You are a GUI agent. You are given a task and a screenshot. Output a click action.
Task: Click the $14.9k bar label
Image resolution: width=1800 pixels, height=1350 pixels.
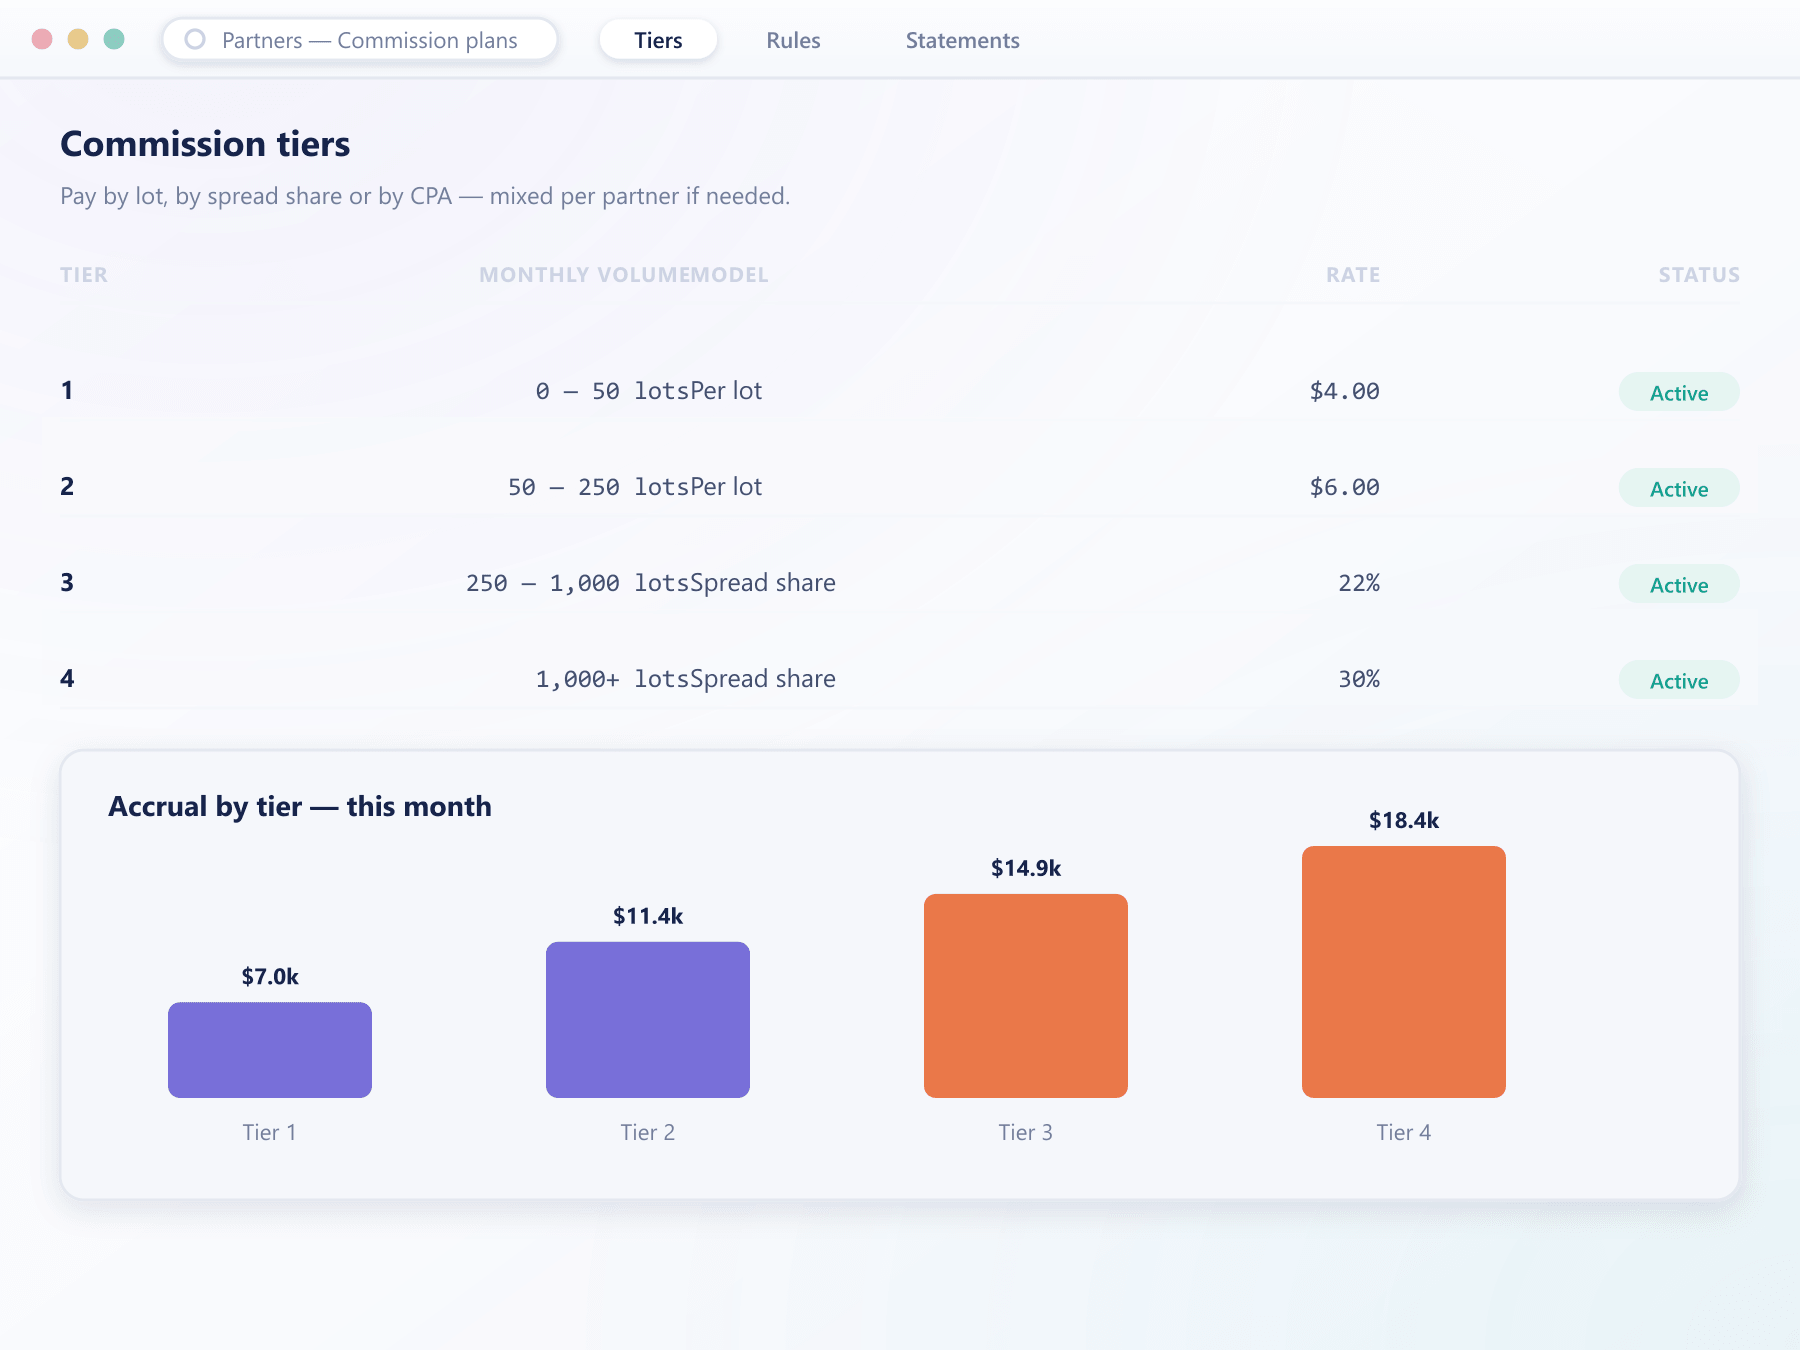coord(1026,868)
